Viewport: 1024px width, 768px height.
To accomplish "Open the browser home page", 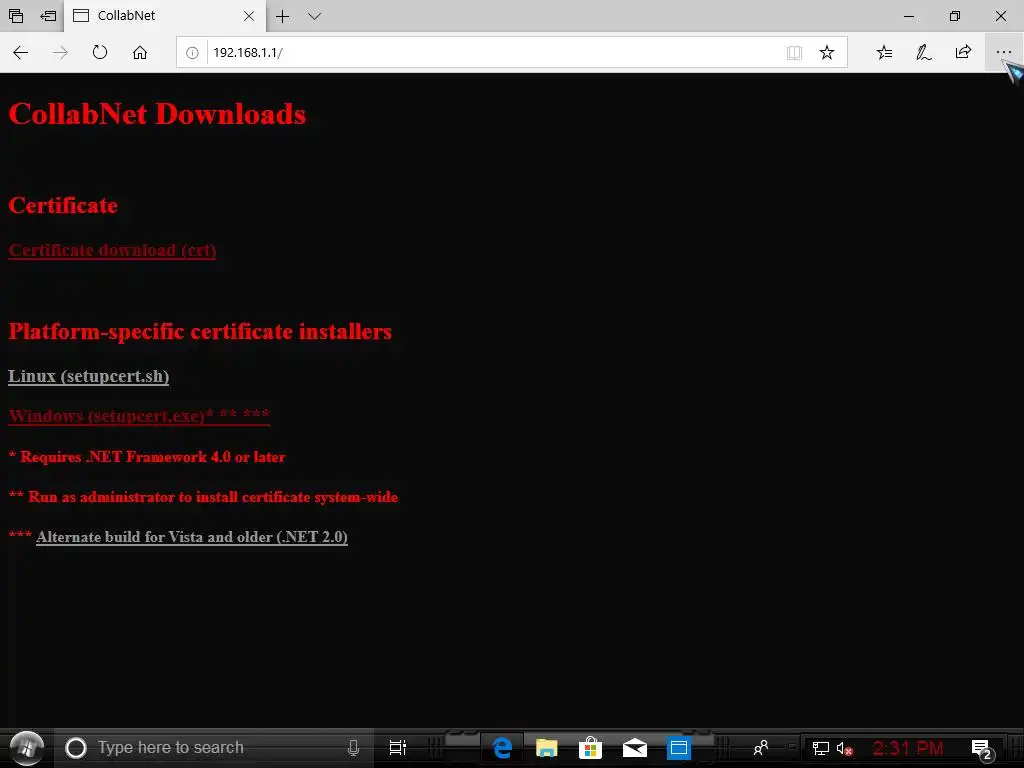I will (140, 53).
